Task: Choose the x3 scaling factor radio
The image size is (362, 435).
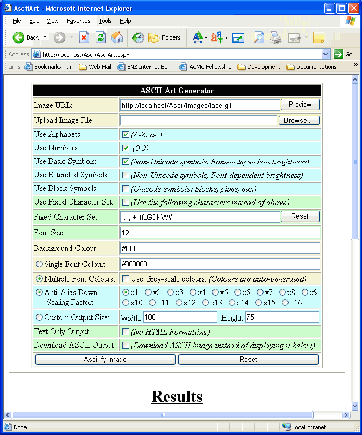Action: click(x=170, y=292)
